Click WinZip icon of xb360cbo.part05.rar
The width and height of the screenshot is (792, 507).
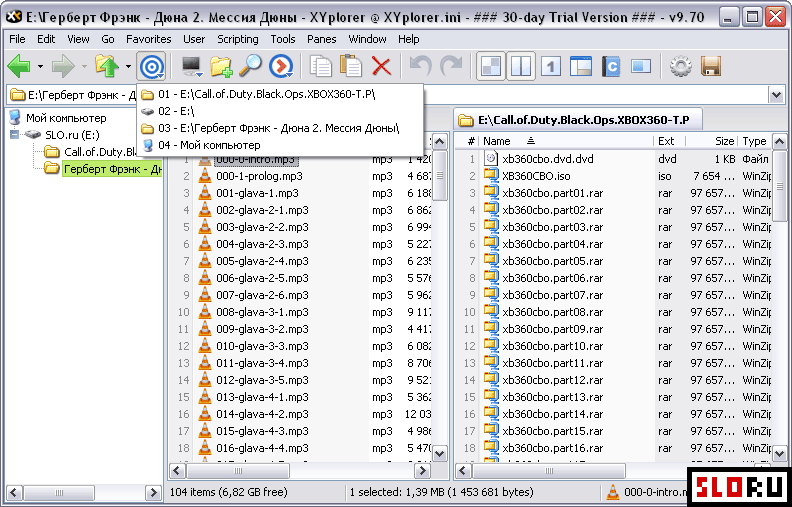(491, 261)
